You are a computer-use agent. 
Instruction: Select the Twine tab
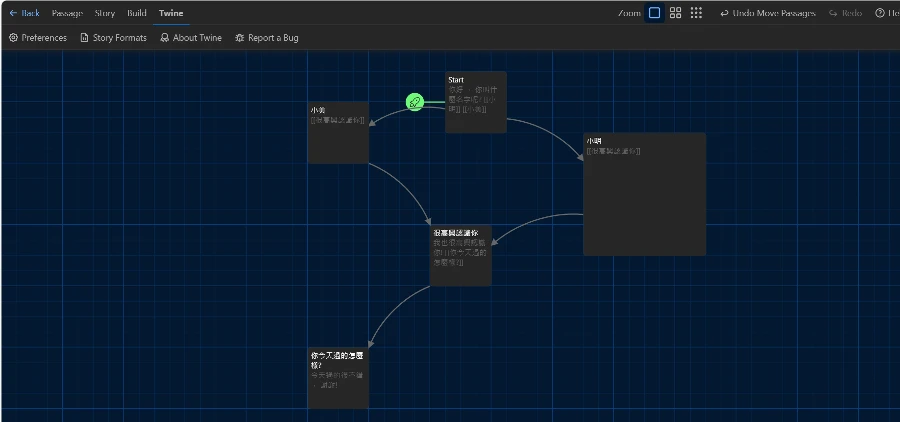171,13
